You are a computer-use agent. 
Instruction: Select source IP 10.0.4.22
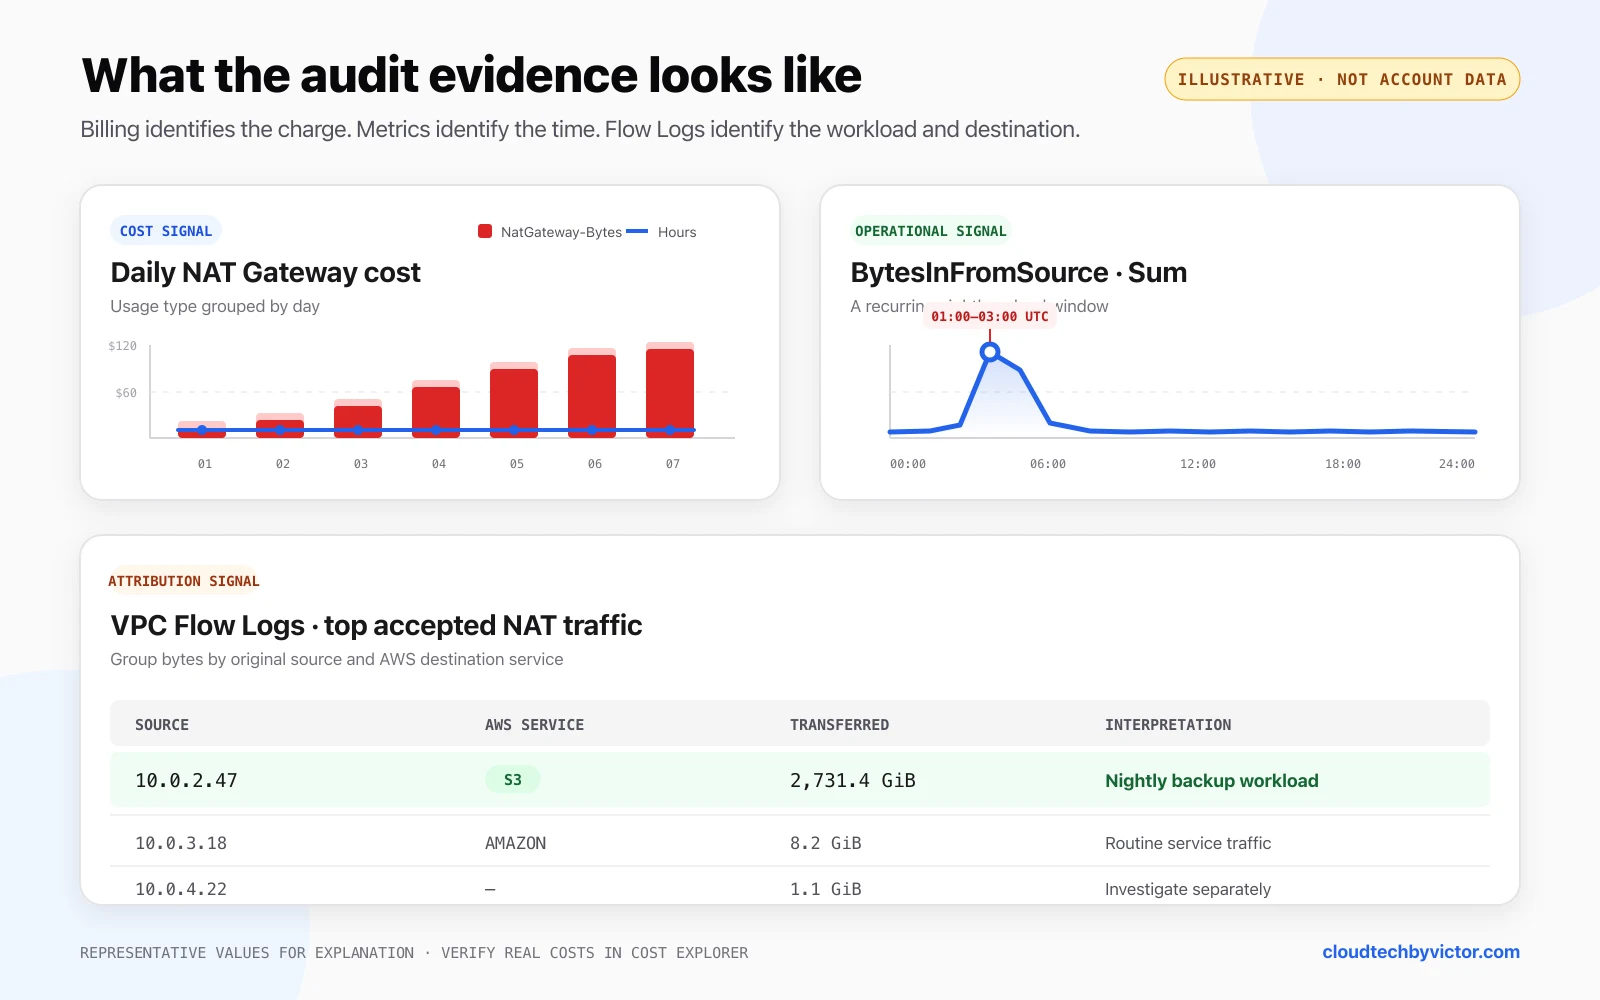coord(181,889)
